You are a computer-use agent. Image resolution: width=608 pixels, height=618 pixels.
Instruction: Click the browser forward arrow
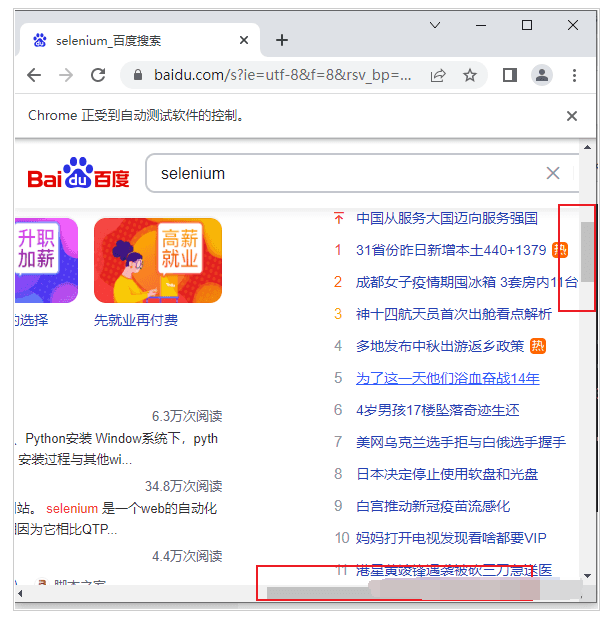tap(66, 75)
